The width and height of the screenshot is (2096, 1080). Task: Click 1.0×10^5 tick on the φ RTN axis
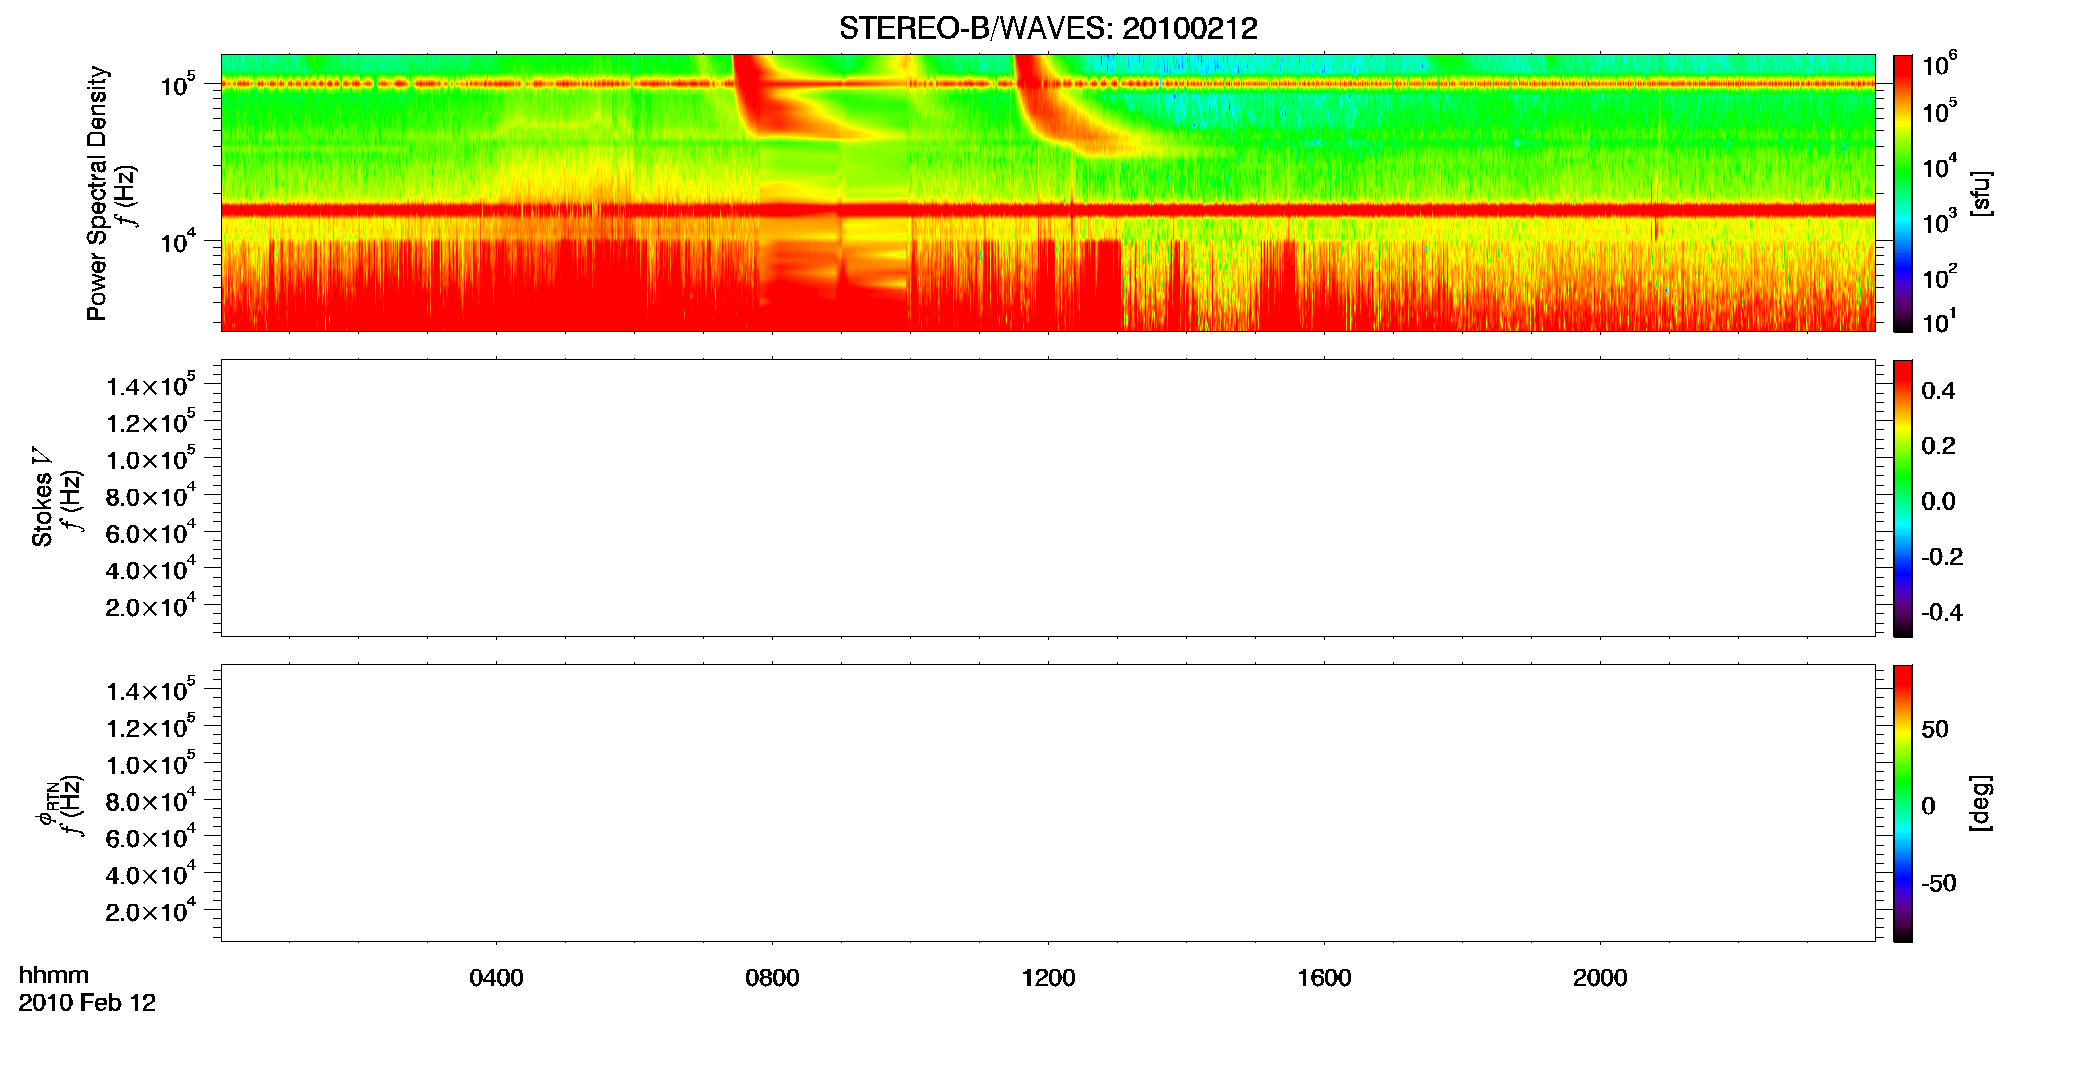pyautogui.click(x=150, y=763)
